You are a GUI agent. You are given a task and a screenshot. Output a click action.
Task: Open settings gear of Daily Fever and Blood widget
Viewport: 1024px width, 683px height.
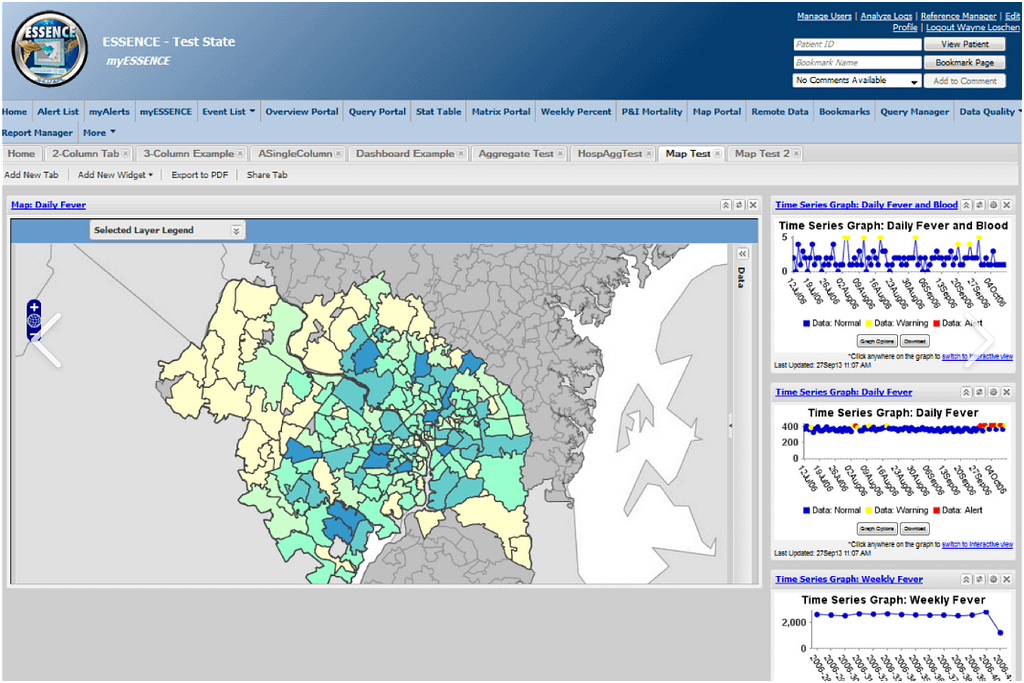(993, 205)
